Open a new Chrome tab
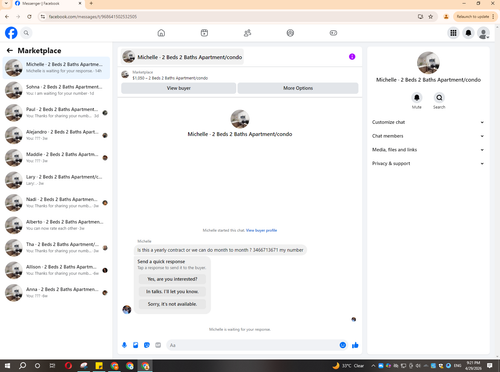The image size is (500, 372). point(91,3)
